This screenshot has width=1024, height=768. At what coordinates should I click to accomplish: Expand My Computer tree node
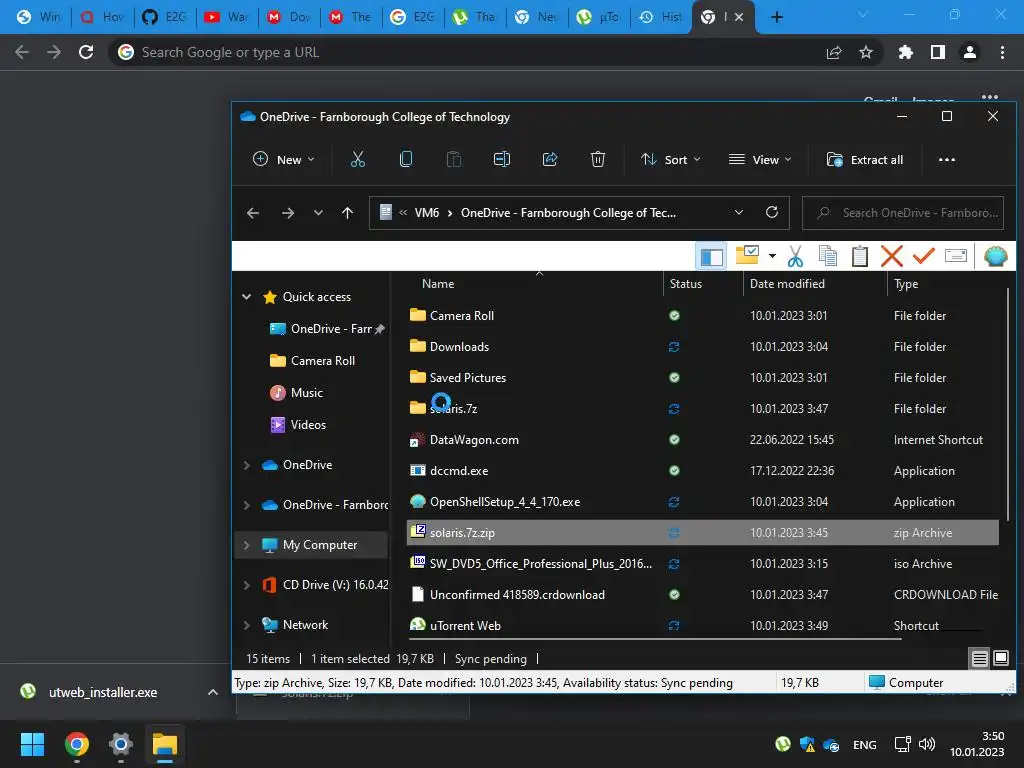click(x=246, y=545)
